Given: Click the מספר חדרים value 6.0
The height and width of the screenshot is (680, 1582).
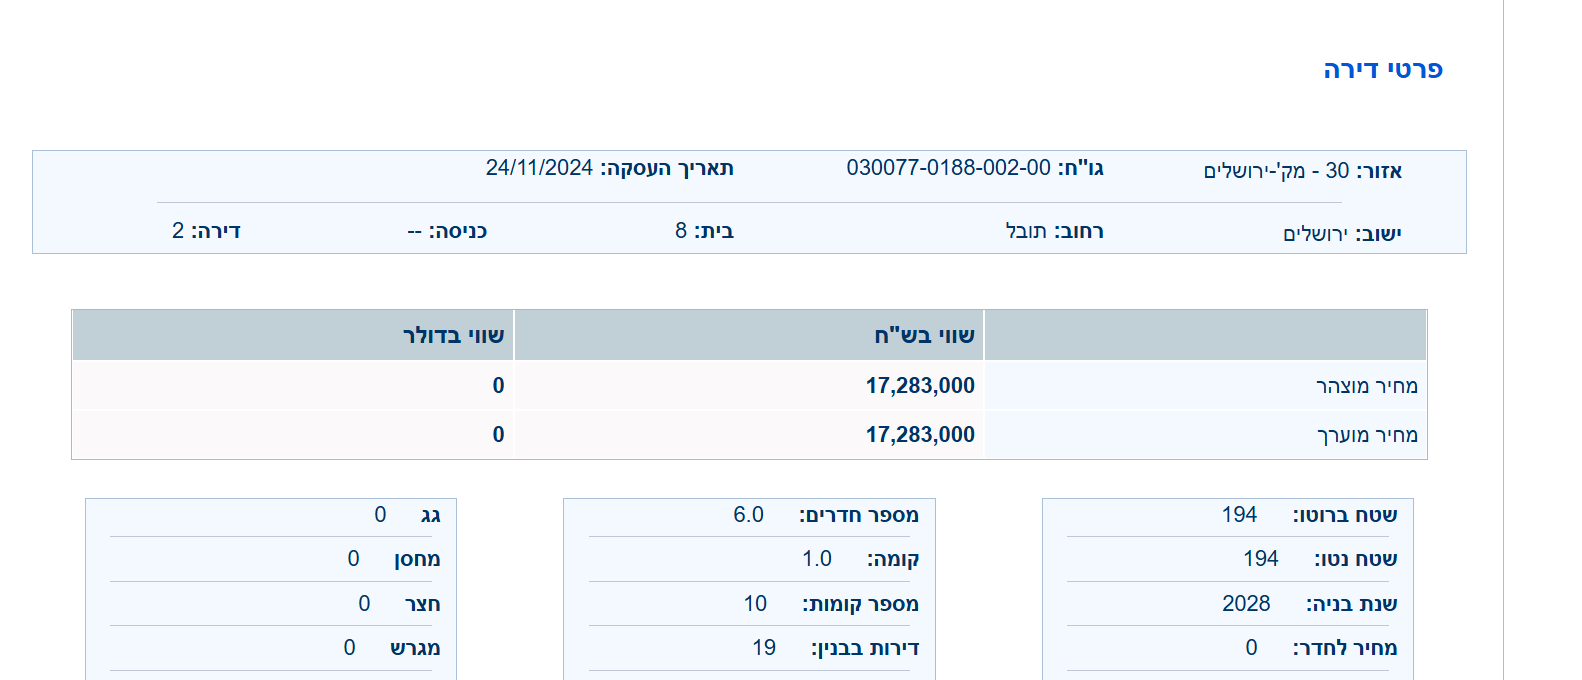Looking at the screenshot, I should point(748,515).
